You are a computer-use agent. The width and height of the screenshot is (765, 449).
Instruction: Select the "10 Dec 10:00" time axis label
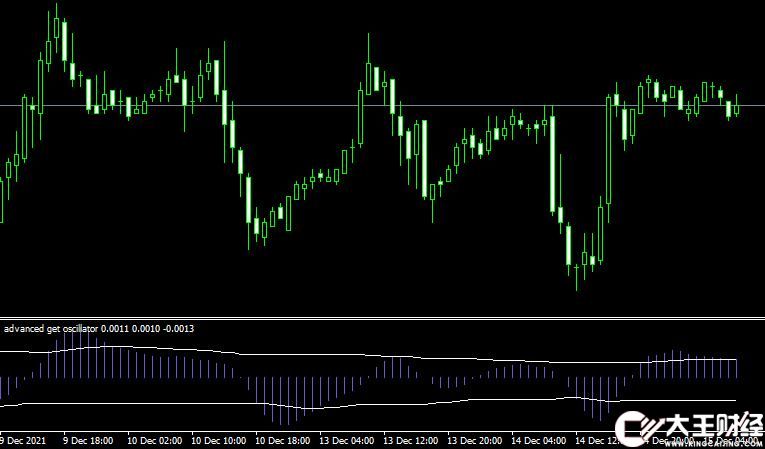[218, 441]
